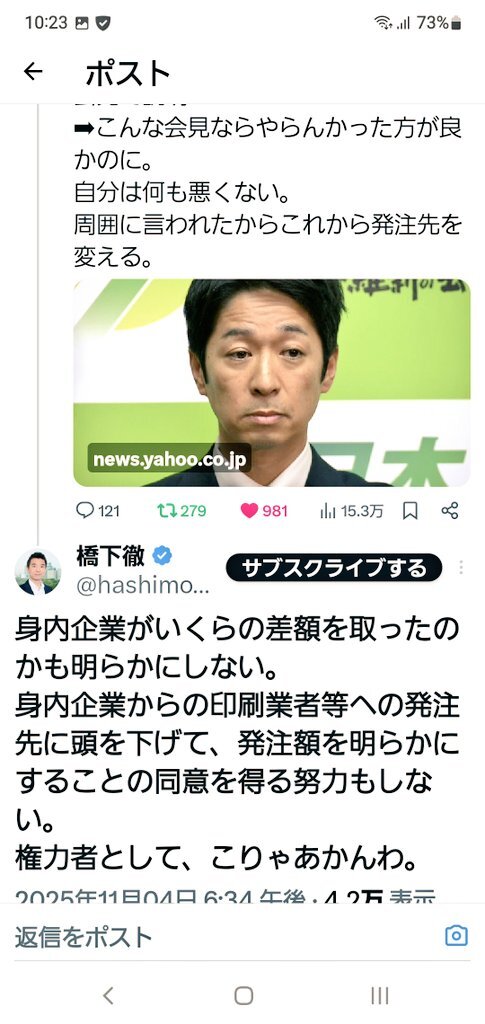Open the @hashimo... handle link
485x1024 pixels.
click(143, 586)
